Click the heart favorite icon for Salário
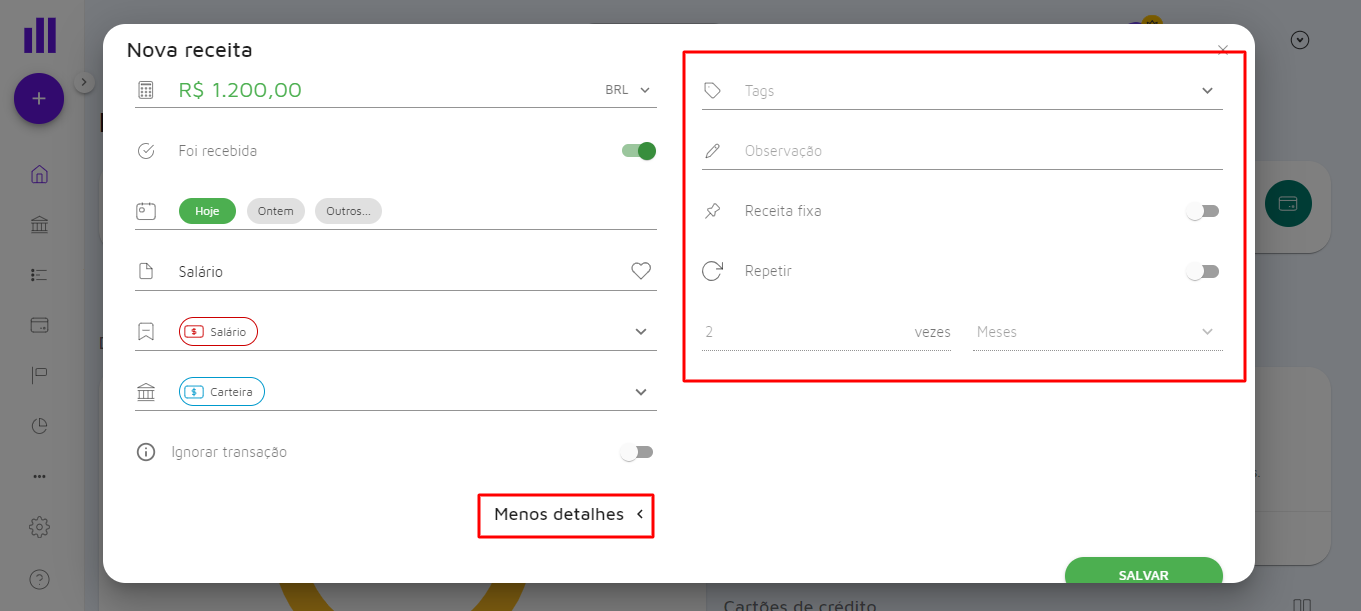This screenshot has width=1361, height=611. [641, 271]
